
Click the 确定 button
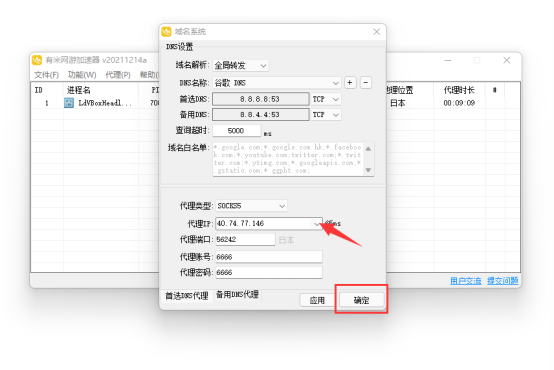point(361,300)
